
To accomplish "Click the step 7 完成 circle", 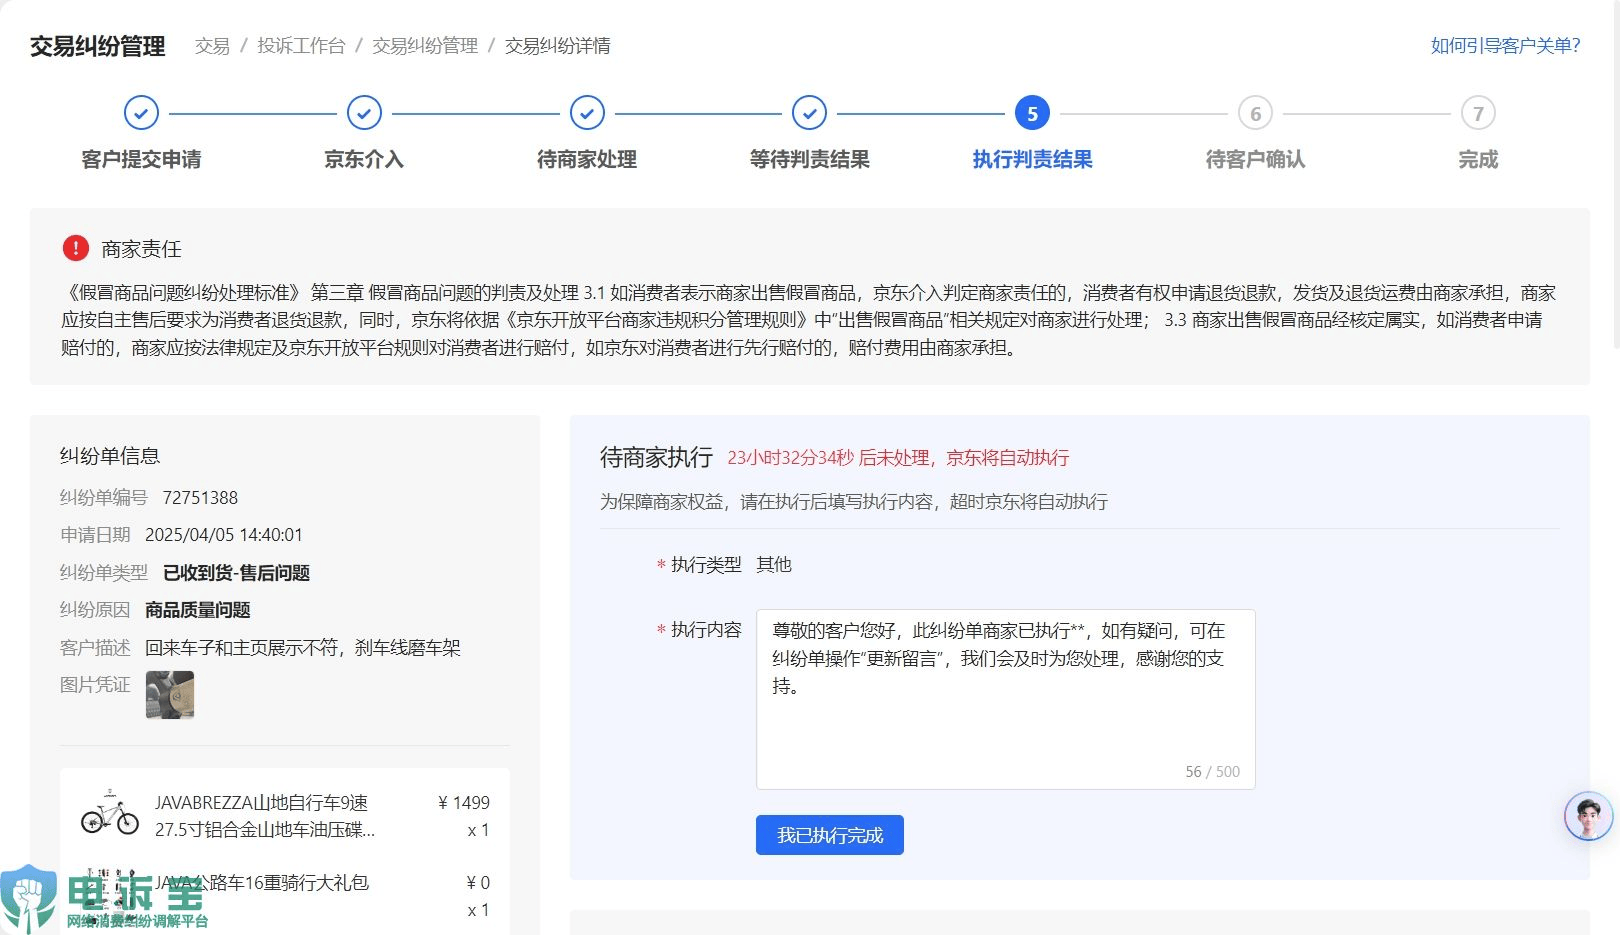I will tap(1479, 113).
